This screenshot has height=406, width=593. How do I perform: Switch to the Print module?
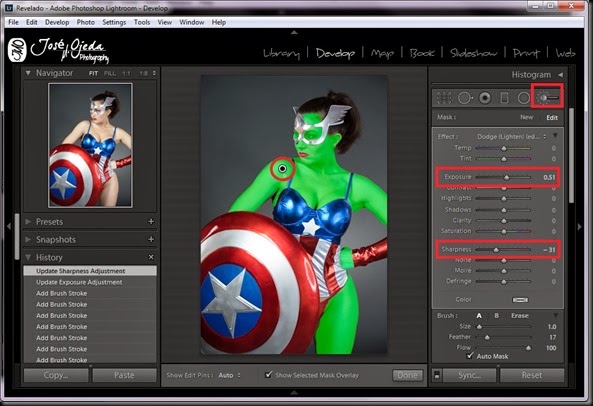tap(526, 53)
